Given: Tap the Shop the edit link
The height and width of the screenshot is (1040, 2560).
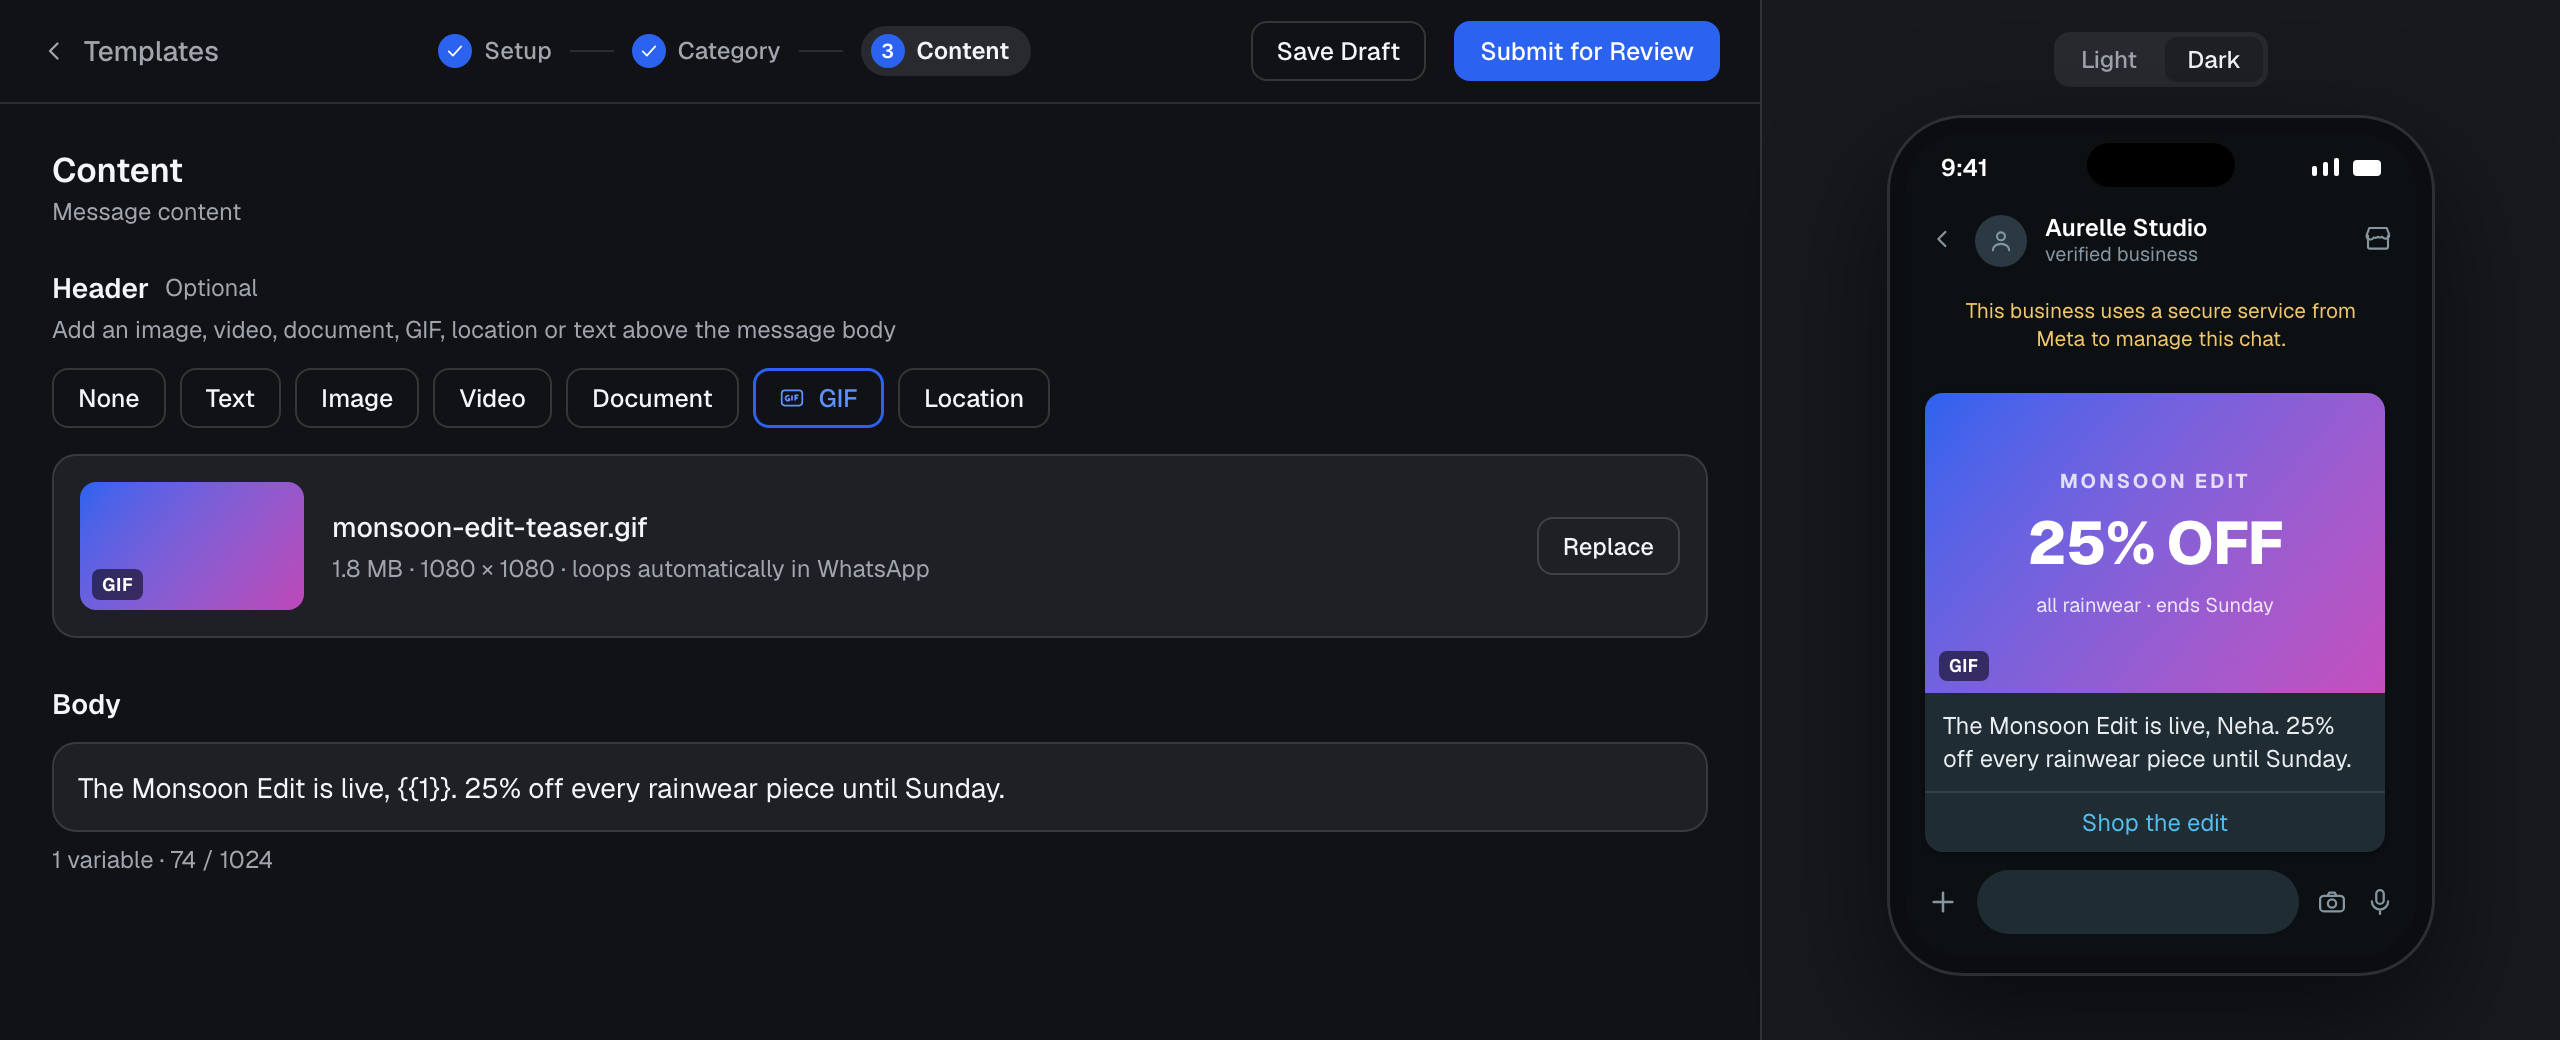Looking at the screenshot, I should [2155, 823].
